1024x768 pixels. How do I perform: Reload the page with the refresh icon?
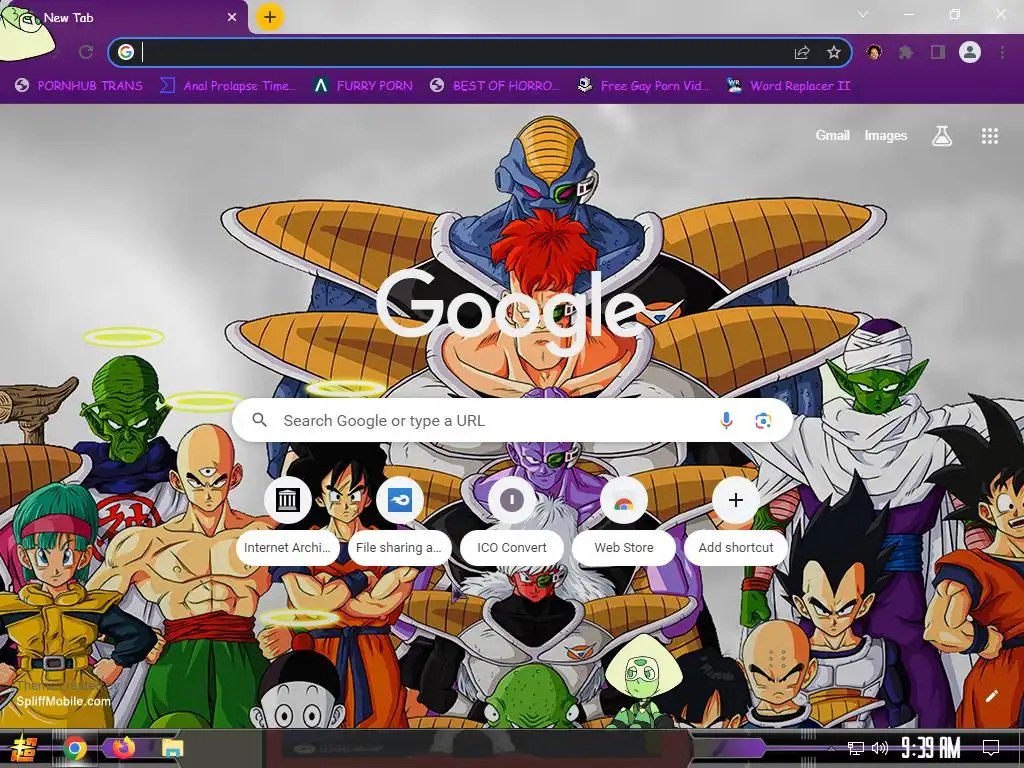[86, 52]
